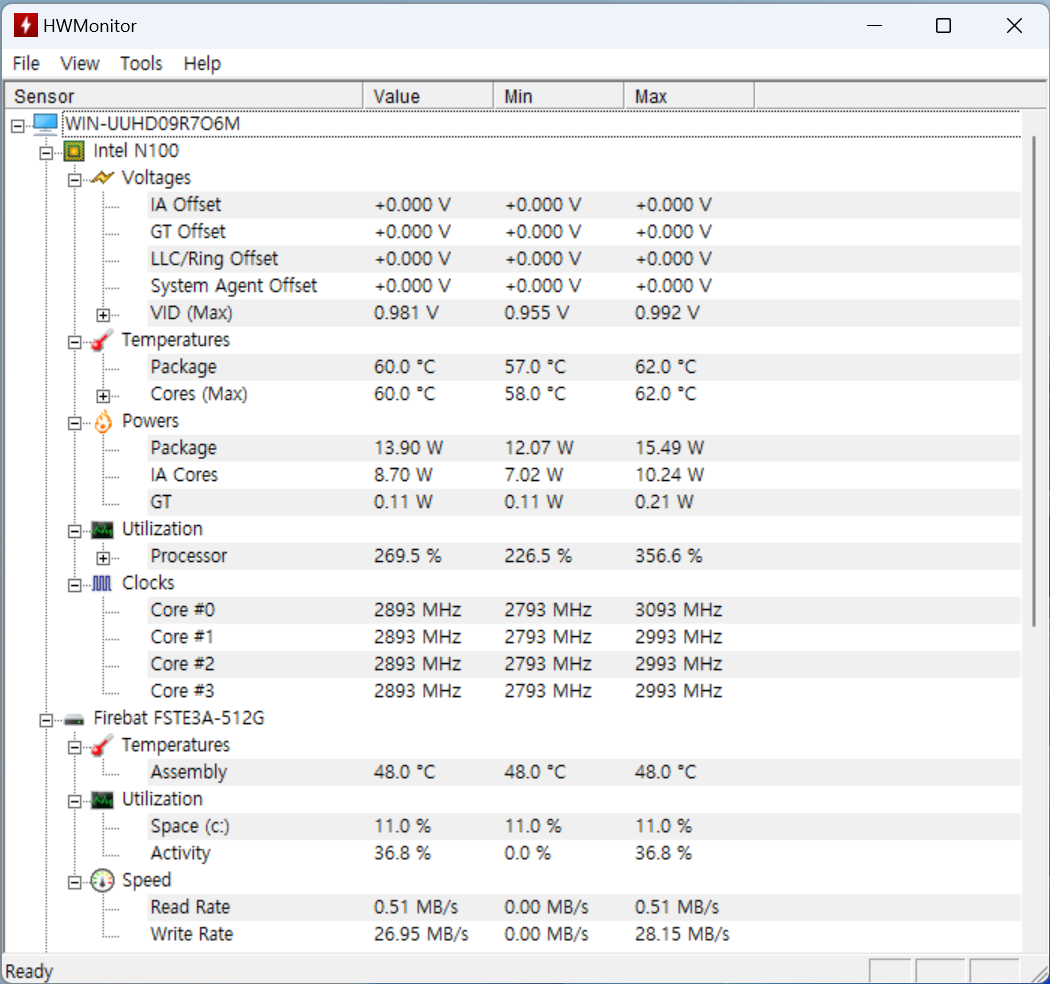1050x984 pixels.
Task: Select the Space (c:) row
Action: point(583,827)
